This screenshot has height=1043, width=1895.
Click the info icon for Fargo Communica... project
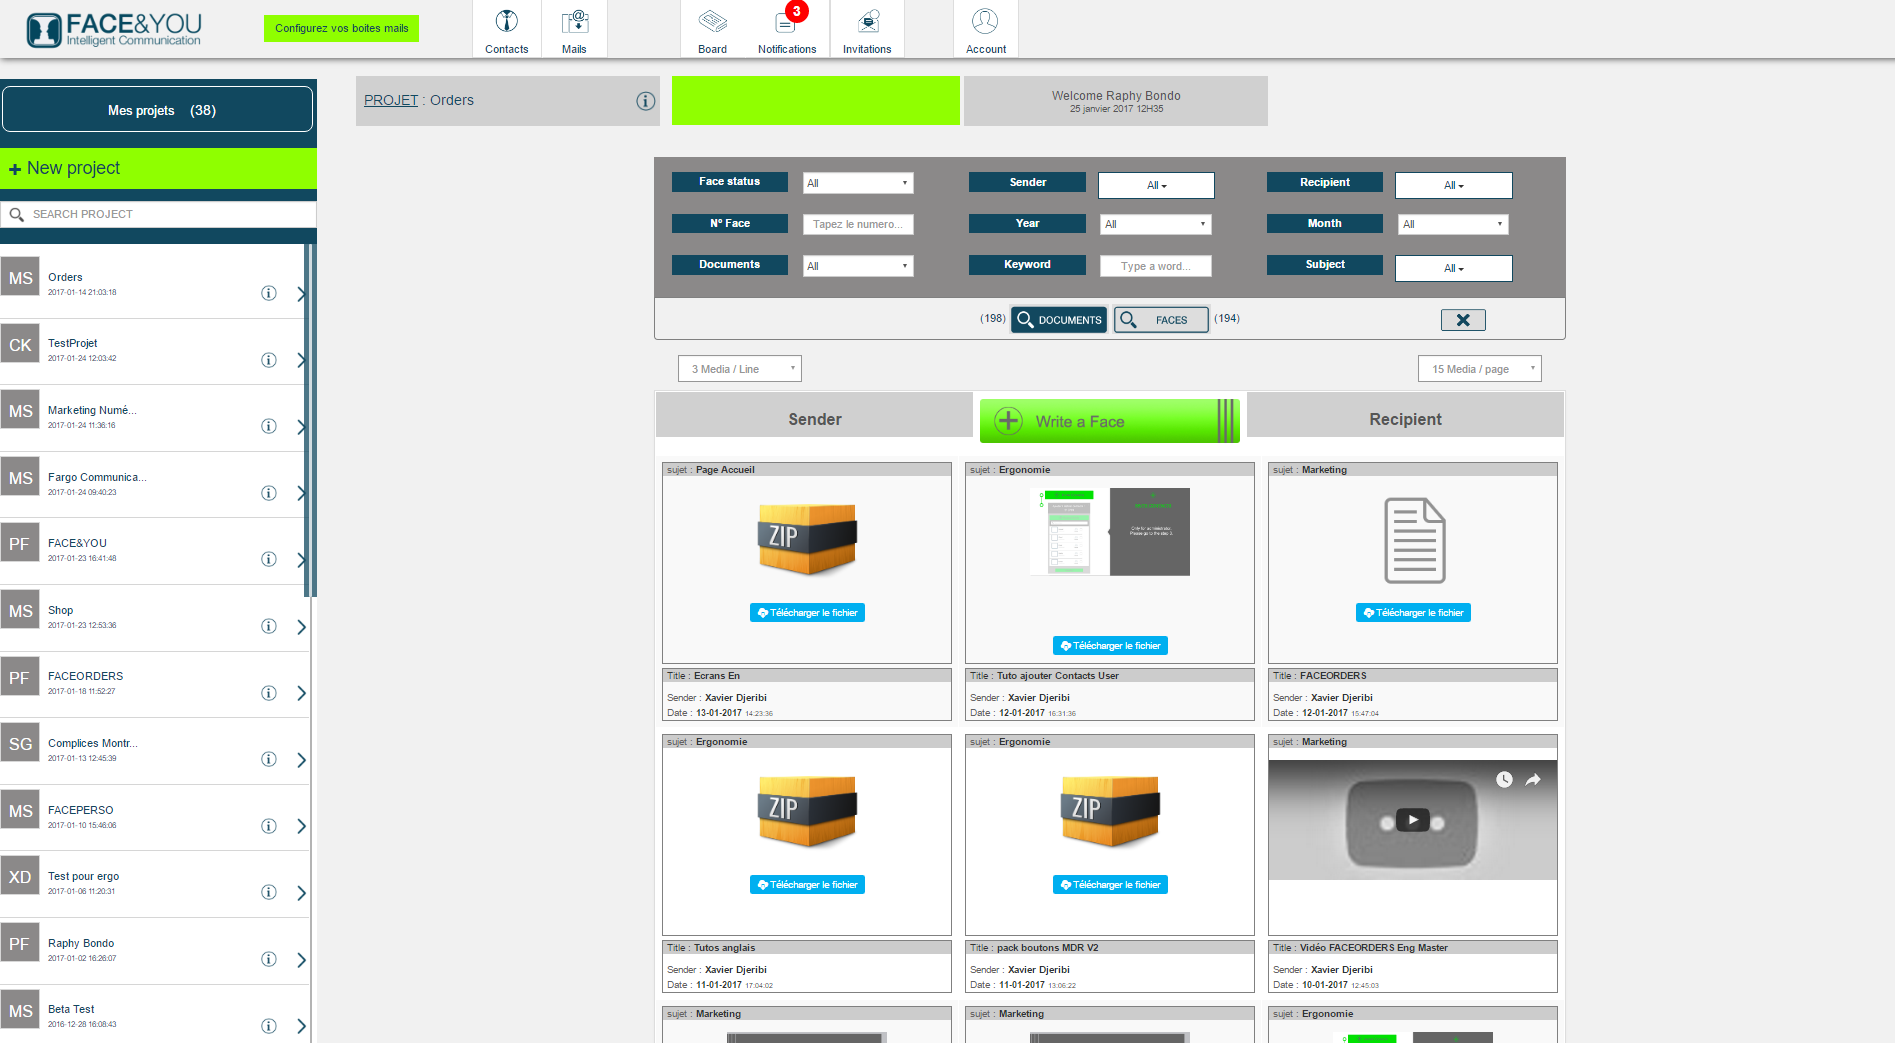269,493
